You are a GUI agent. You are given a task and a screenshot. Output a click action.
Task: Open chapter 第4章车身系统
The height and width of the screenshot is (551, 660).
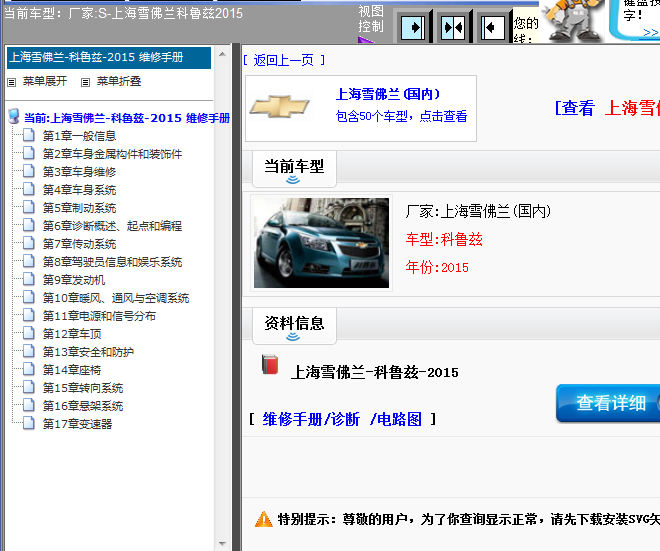pos(79,190)
